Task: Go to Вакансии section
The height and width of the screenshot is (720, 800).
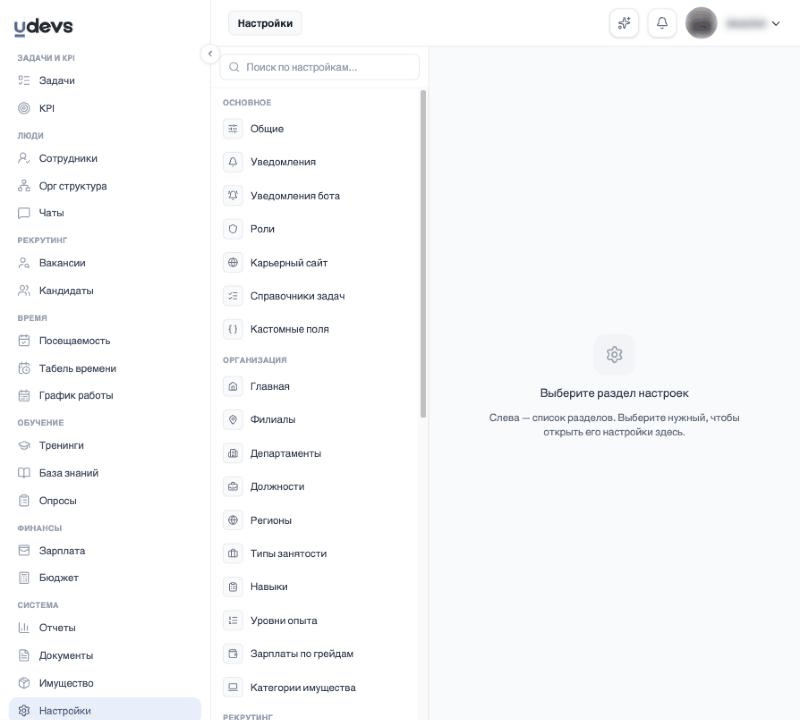Action: (105, 263)
